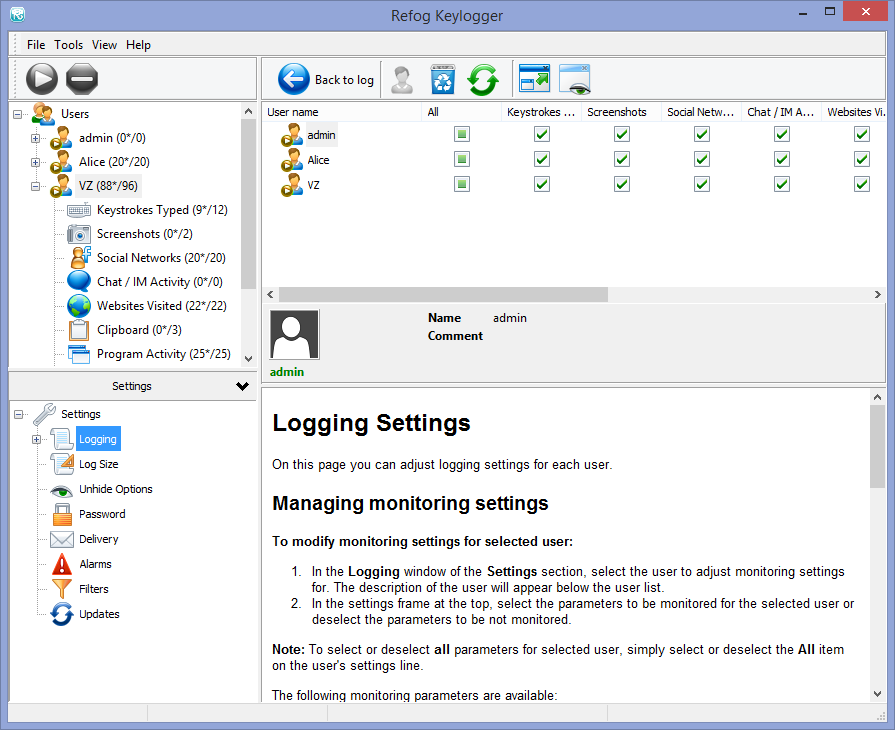The height and width of the screenshot is (730, 895).
Task: Click the Settings wrench icon
Action: [44, 414]
